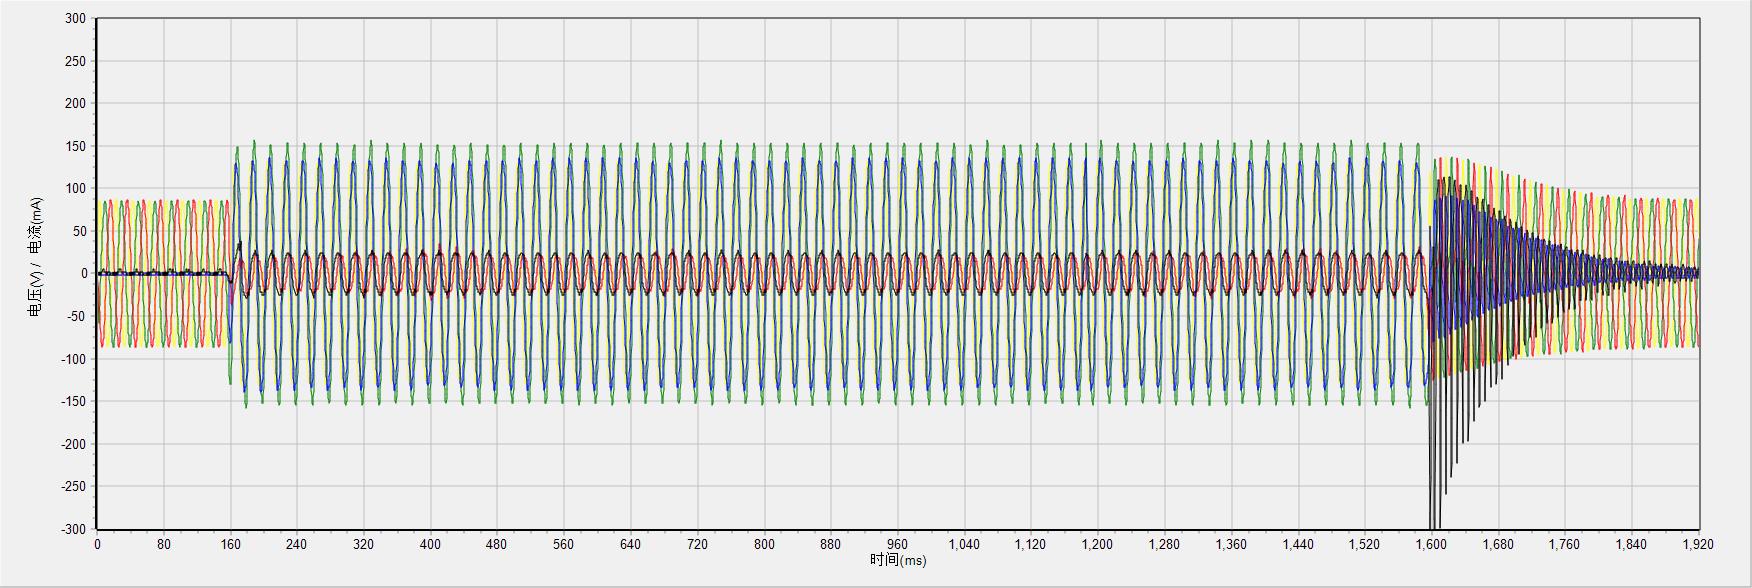The height and width of the screenshot is (588, 1752).
Task: Click the y-axis zero tick label
Action: coord(82,273)
